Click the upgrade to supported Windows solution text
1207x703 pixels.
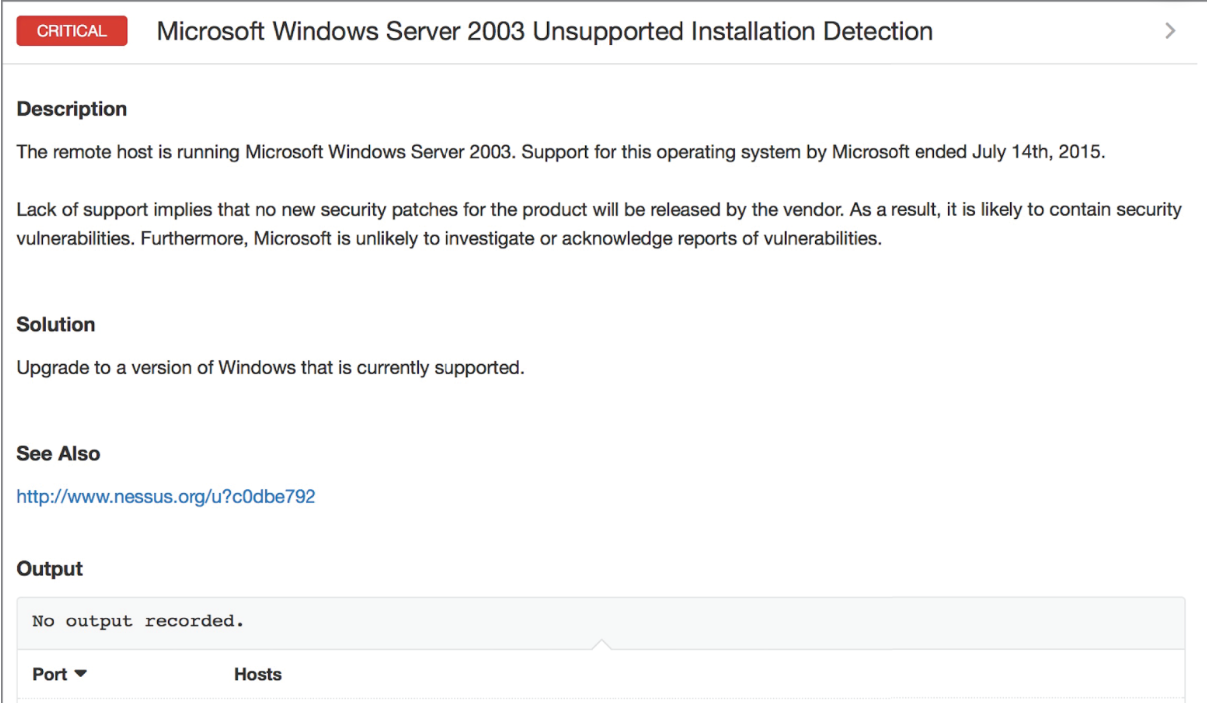coord(270,368)
